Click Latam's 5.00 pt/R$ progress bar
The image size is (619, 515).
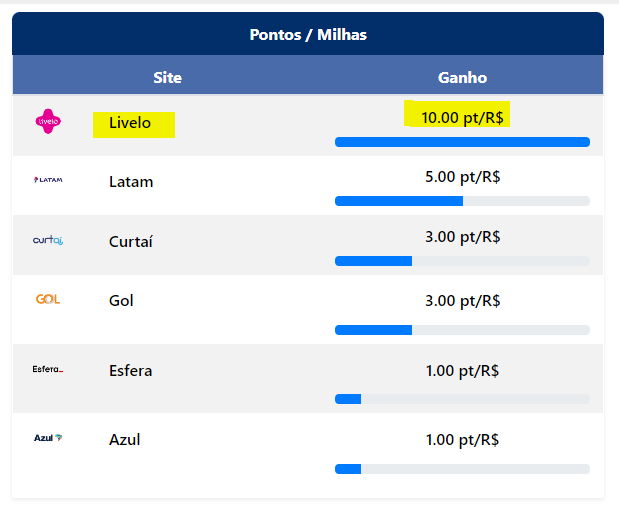462,201
